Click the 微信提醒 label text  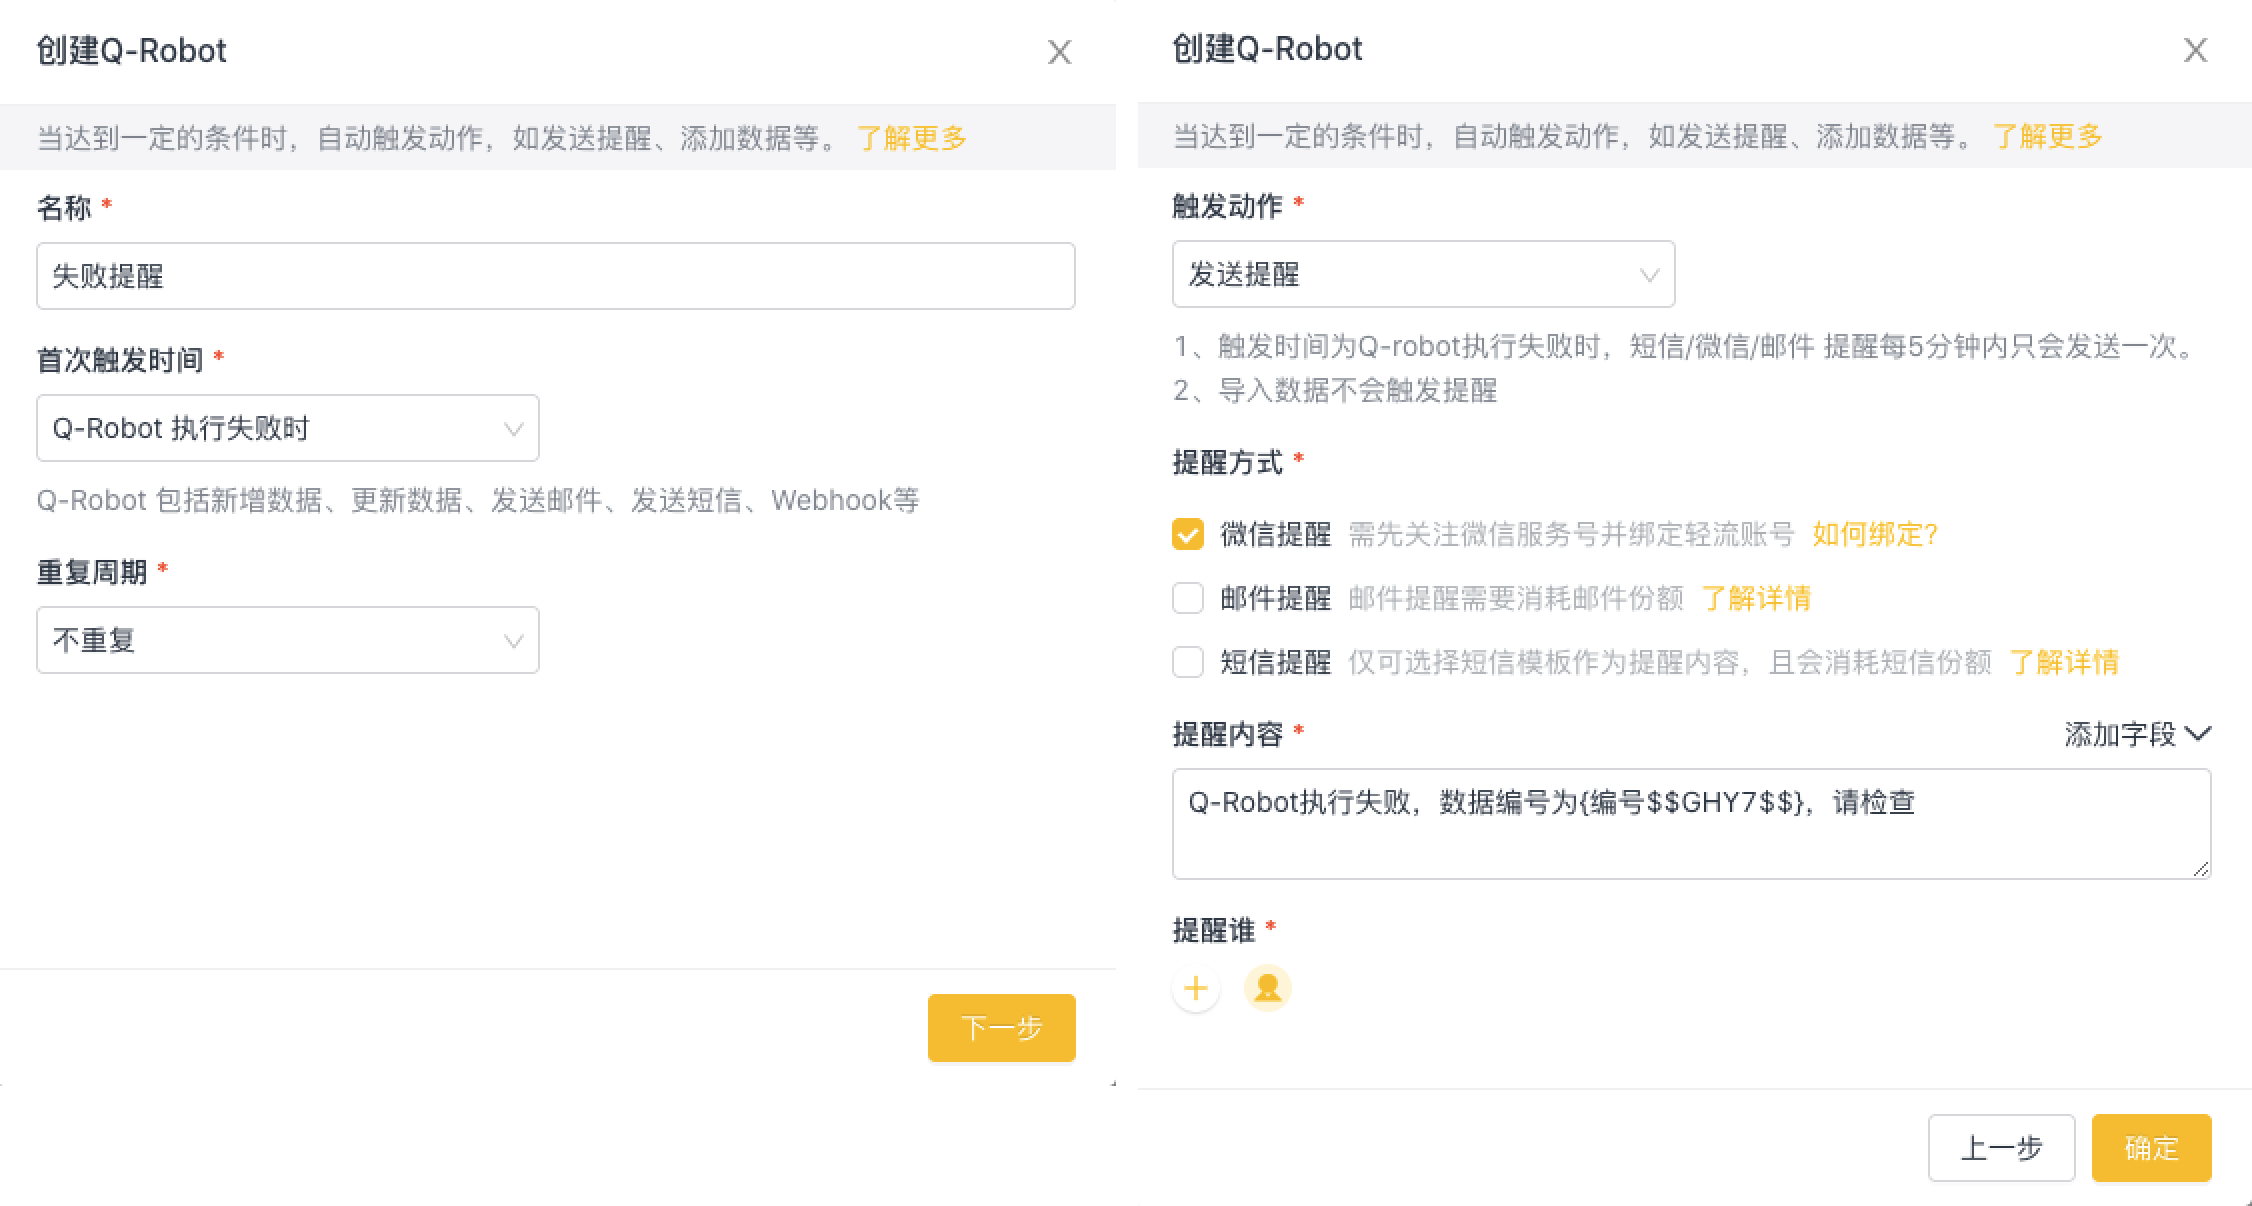[1275, 534]
